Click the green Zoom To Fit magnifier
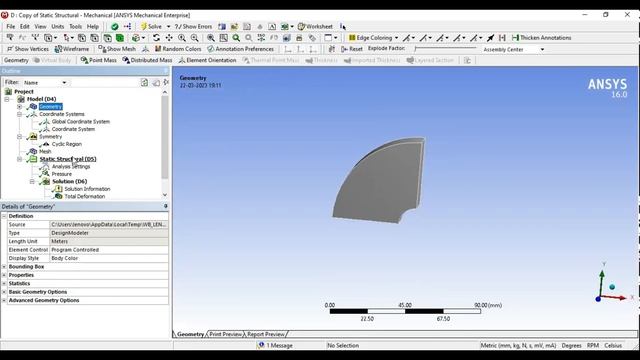 pyautogui.click(x=236, y=38)
